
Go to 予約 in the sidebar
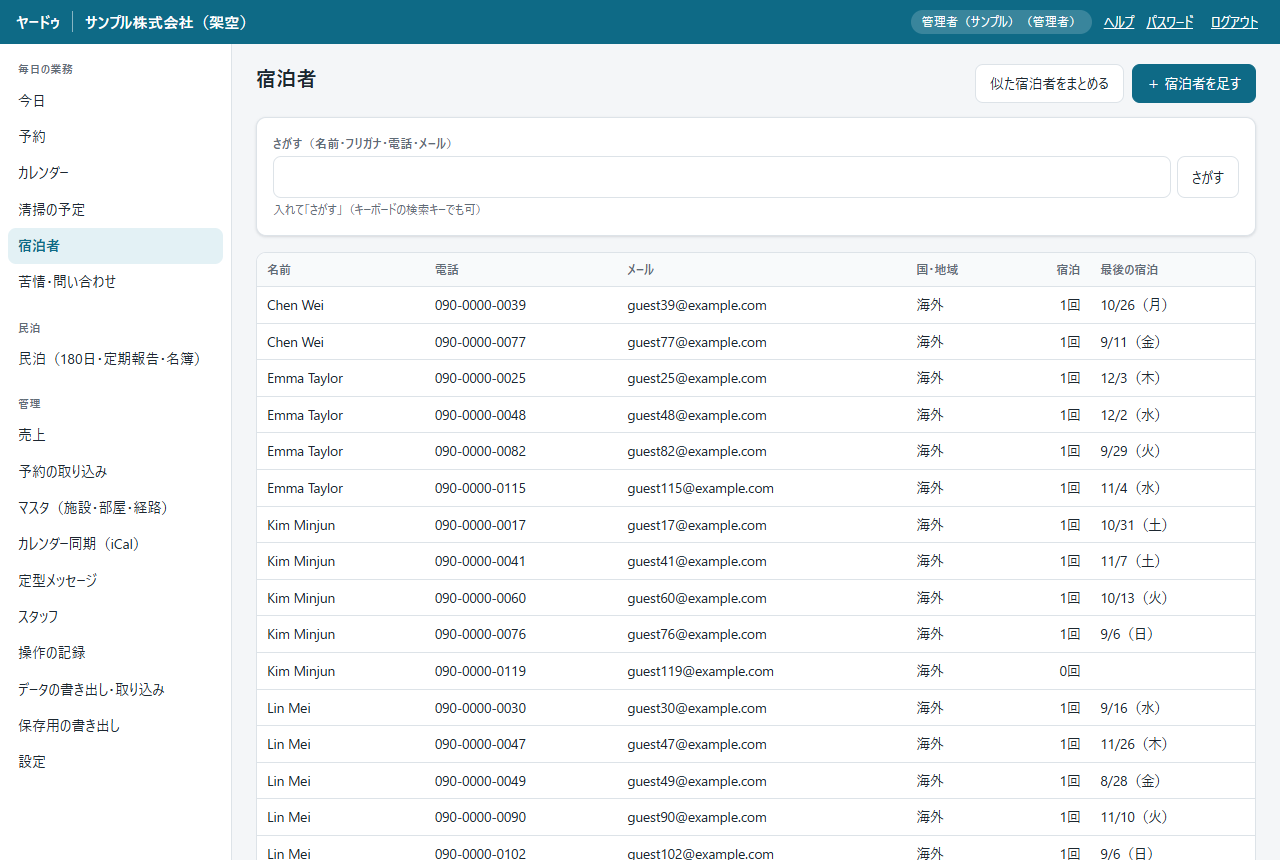[x=115, y=137]
